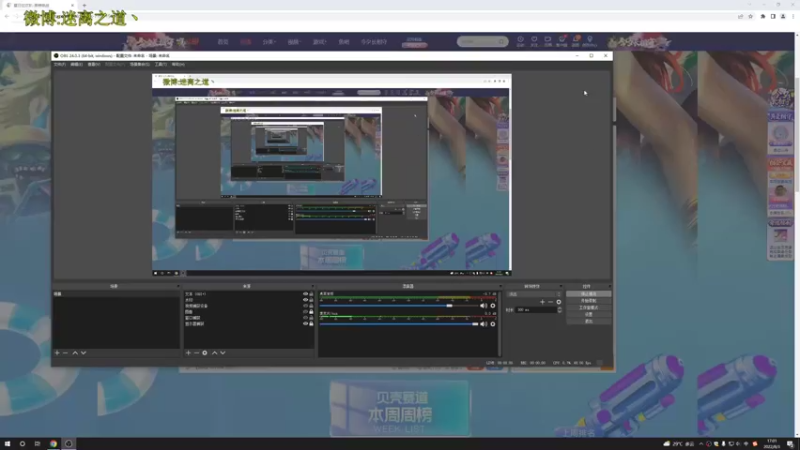Open transition properties gear icon
The image size is (800, 450).
tap(559, 302)
